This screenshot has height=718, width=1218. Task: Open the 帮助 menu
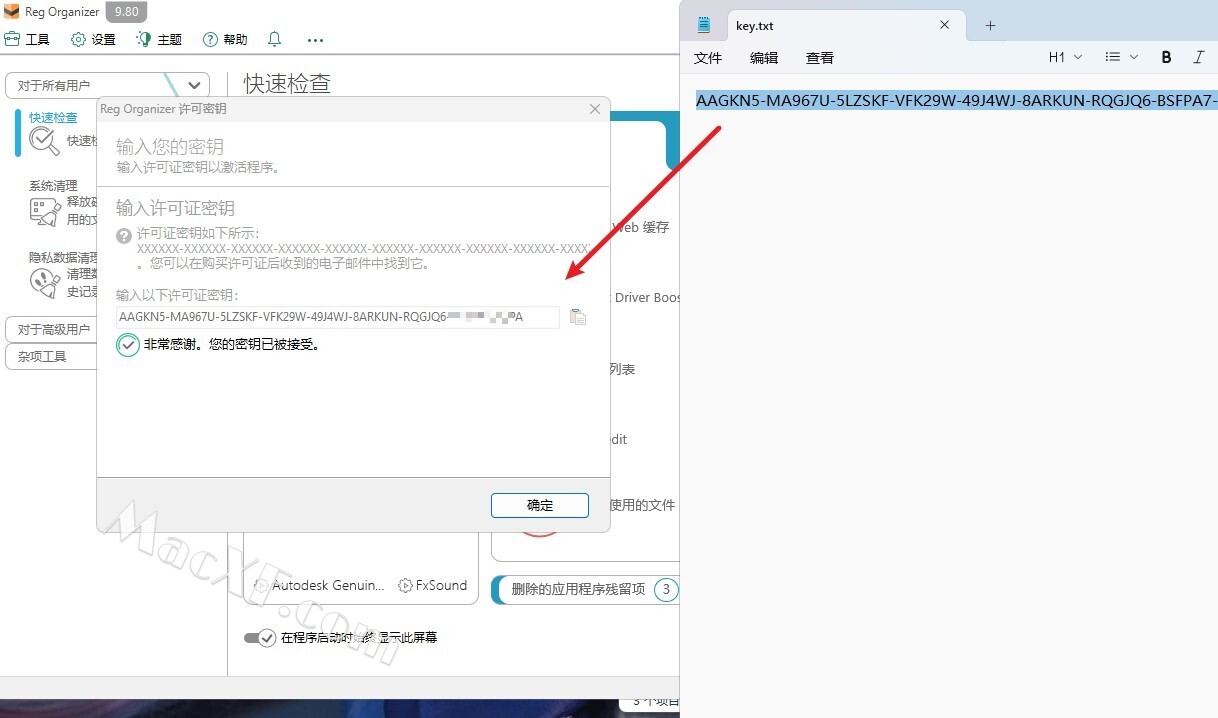(x=225, y=40)
